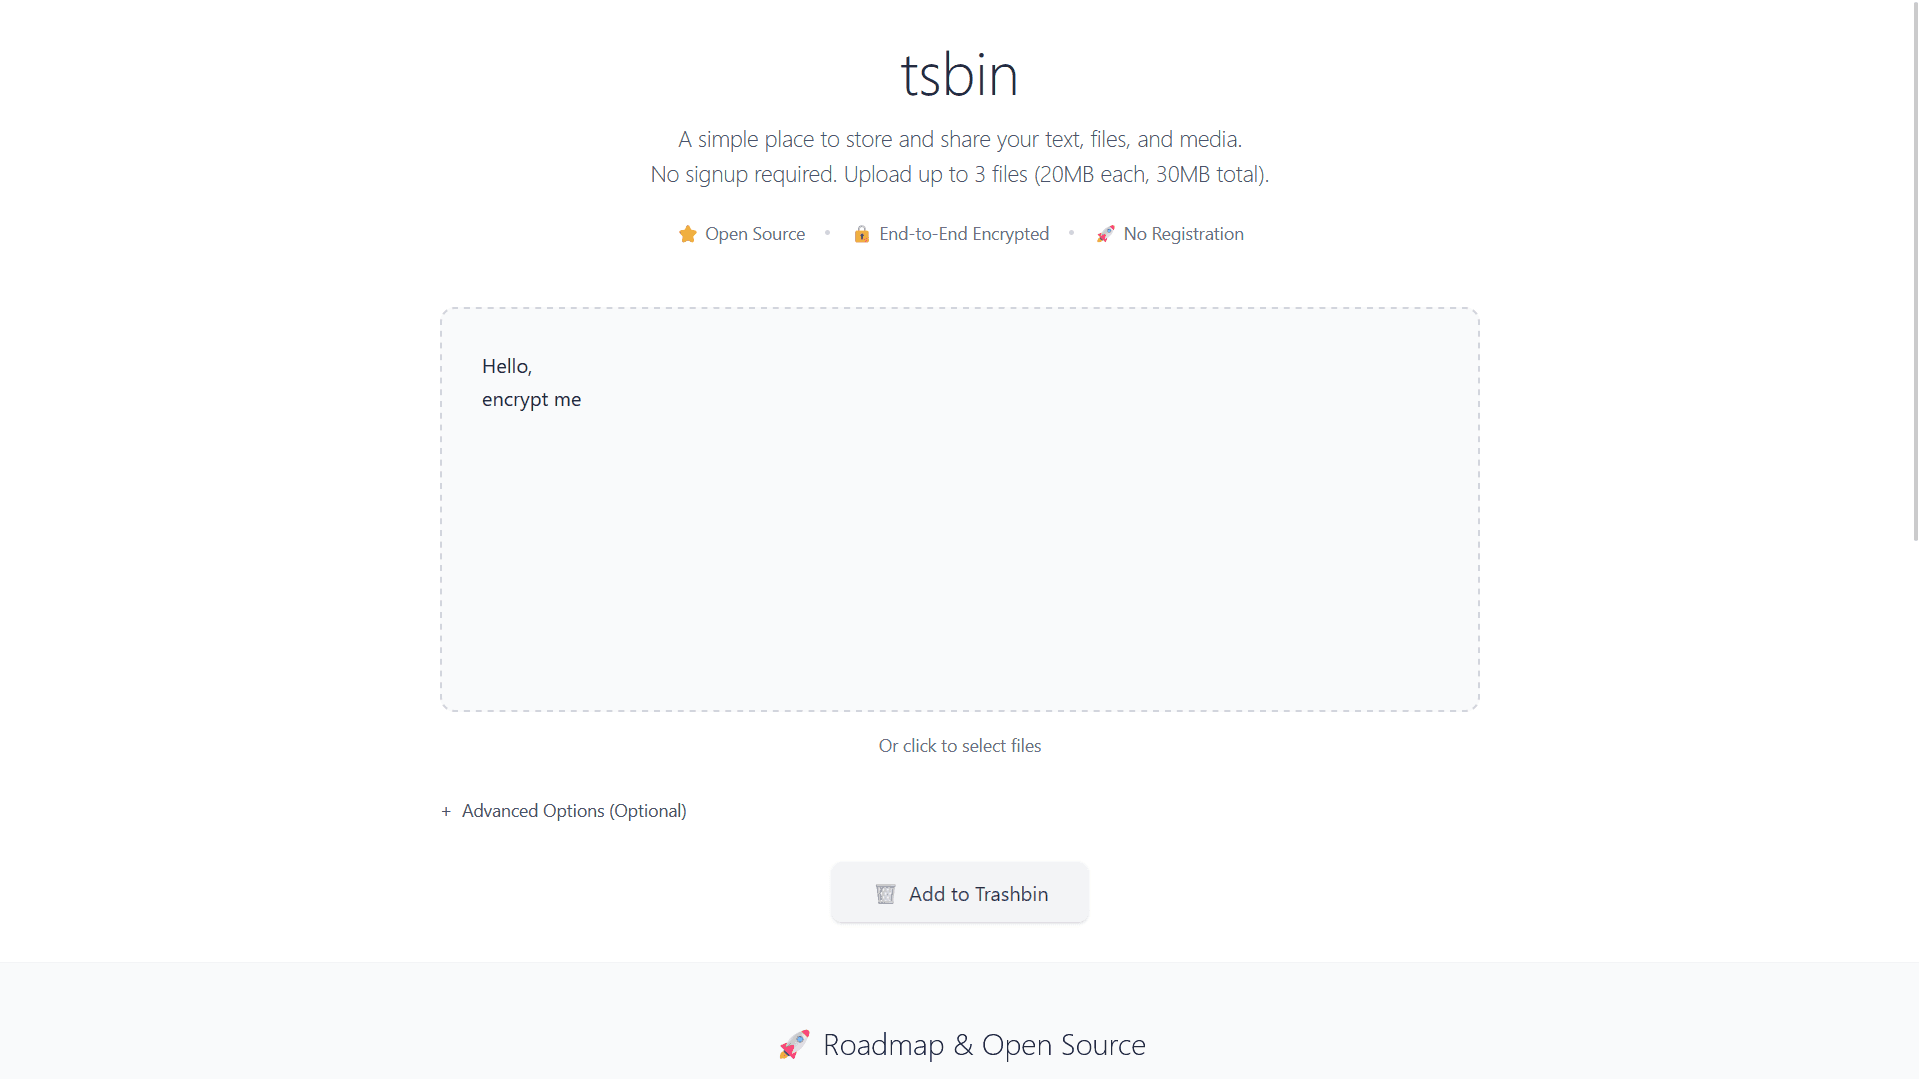Click the star icon beside Open Source
The height and width of the screenshot is (1079, 1919).
click(x=688, y=234)
